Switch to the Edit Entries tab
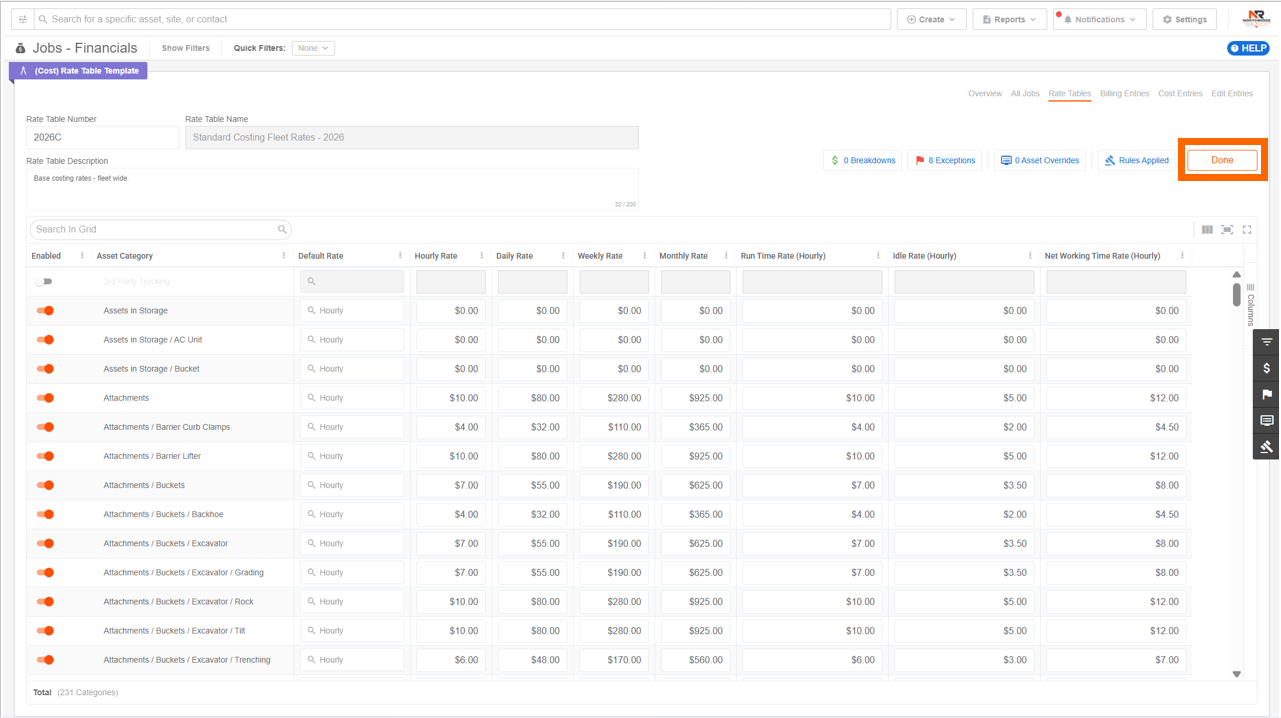The width and height of the screenshot is (1281, 718). click(x=1232, y=94)
